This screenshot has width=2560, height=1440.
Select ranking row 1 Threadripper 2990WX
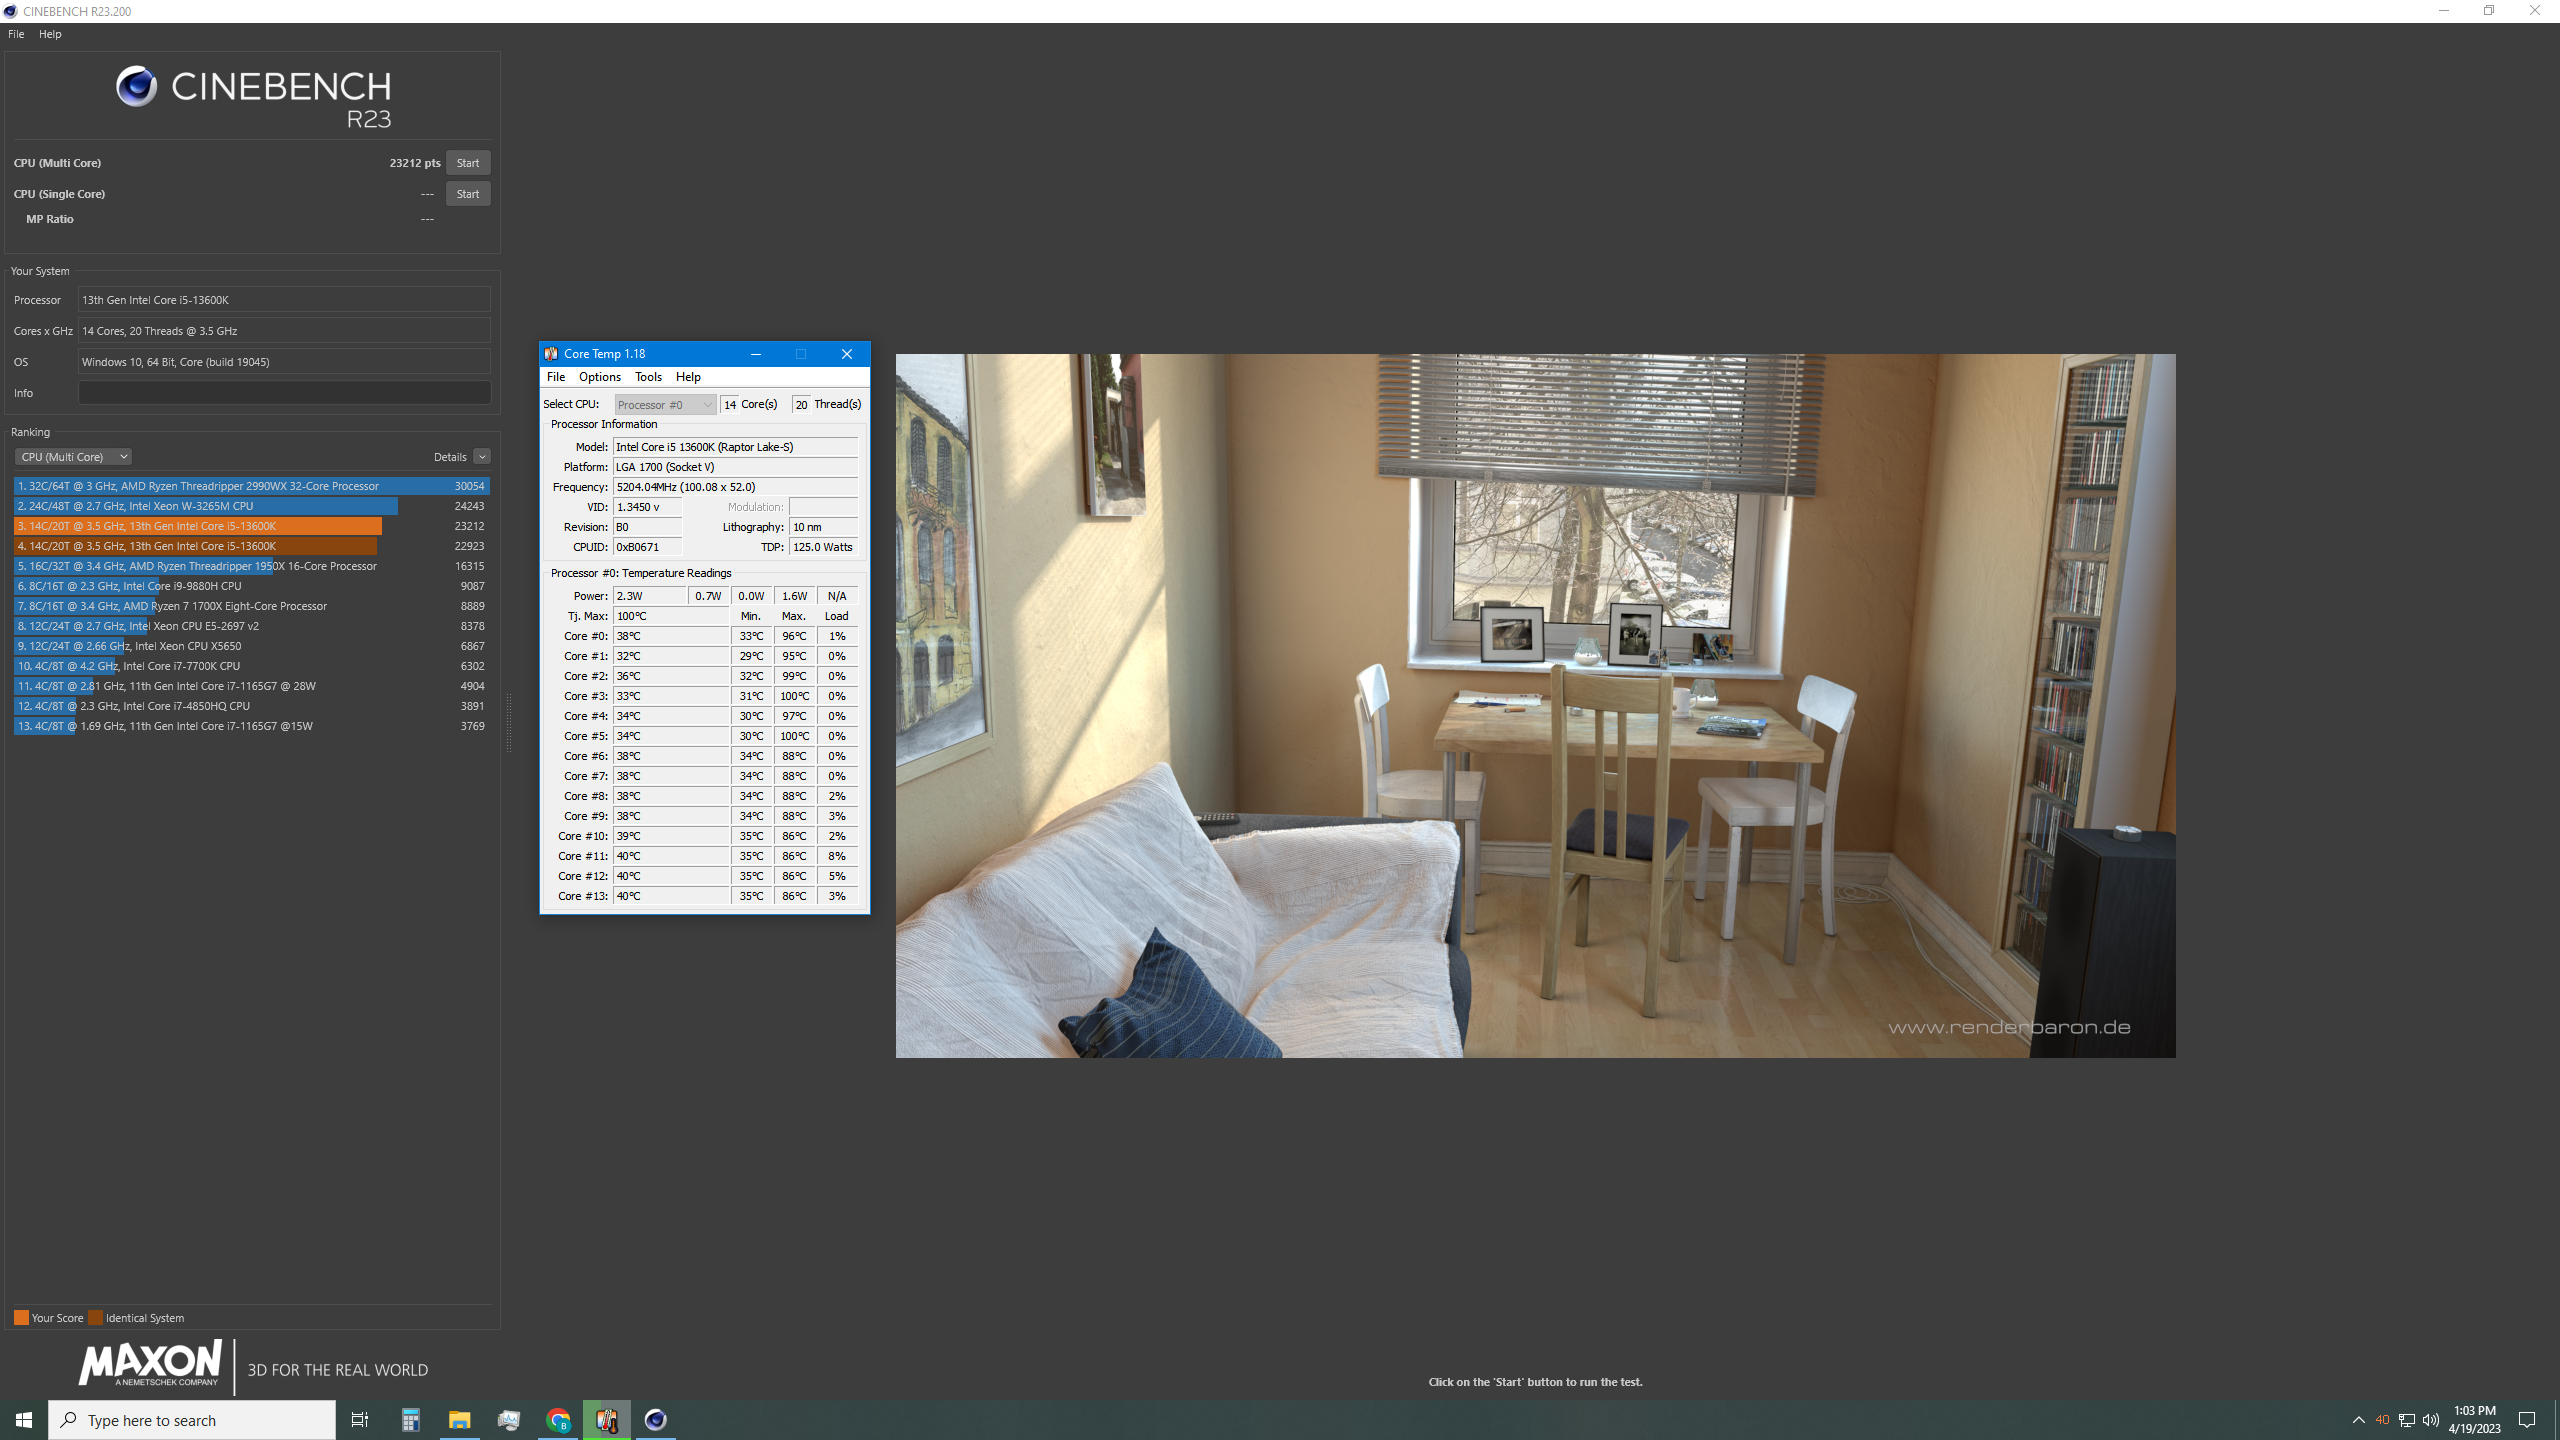click(251, 486)
